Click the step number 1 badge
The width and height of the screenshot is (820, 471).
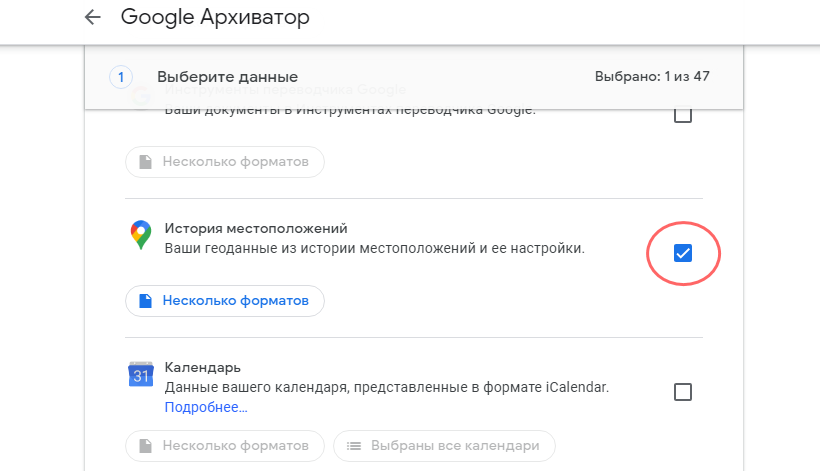tap(121, 77)
